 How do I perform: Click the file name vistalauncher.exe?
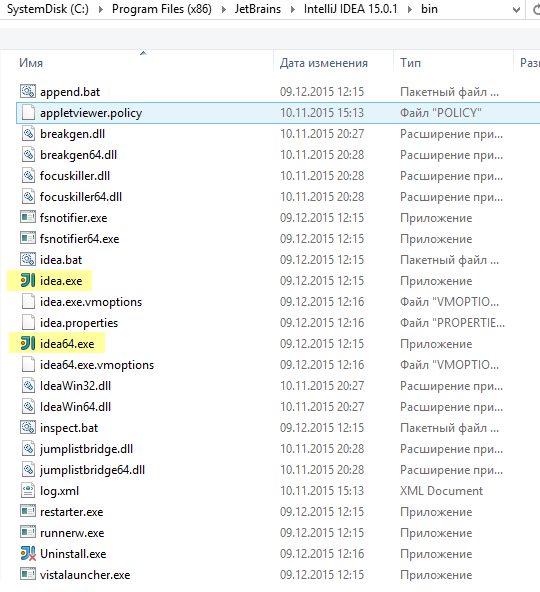85,575
